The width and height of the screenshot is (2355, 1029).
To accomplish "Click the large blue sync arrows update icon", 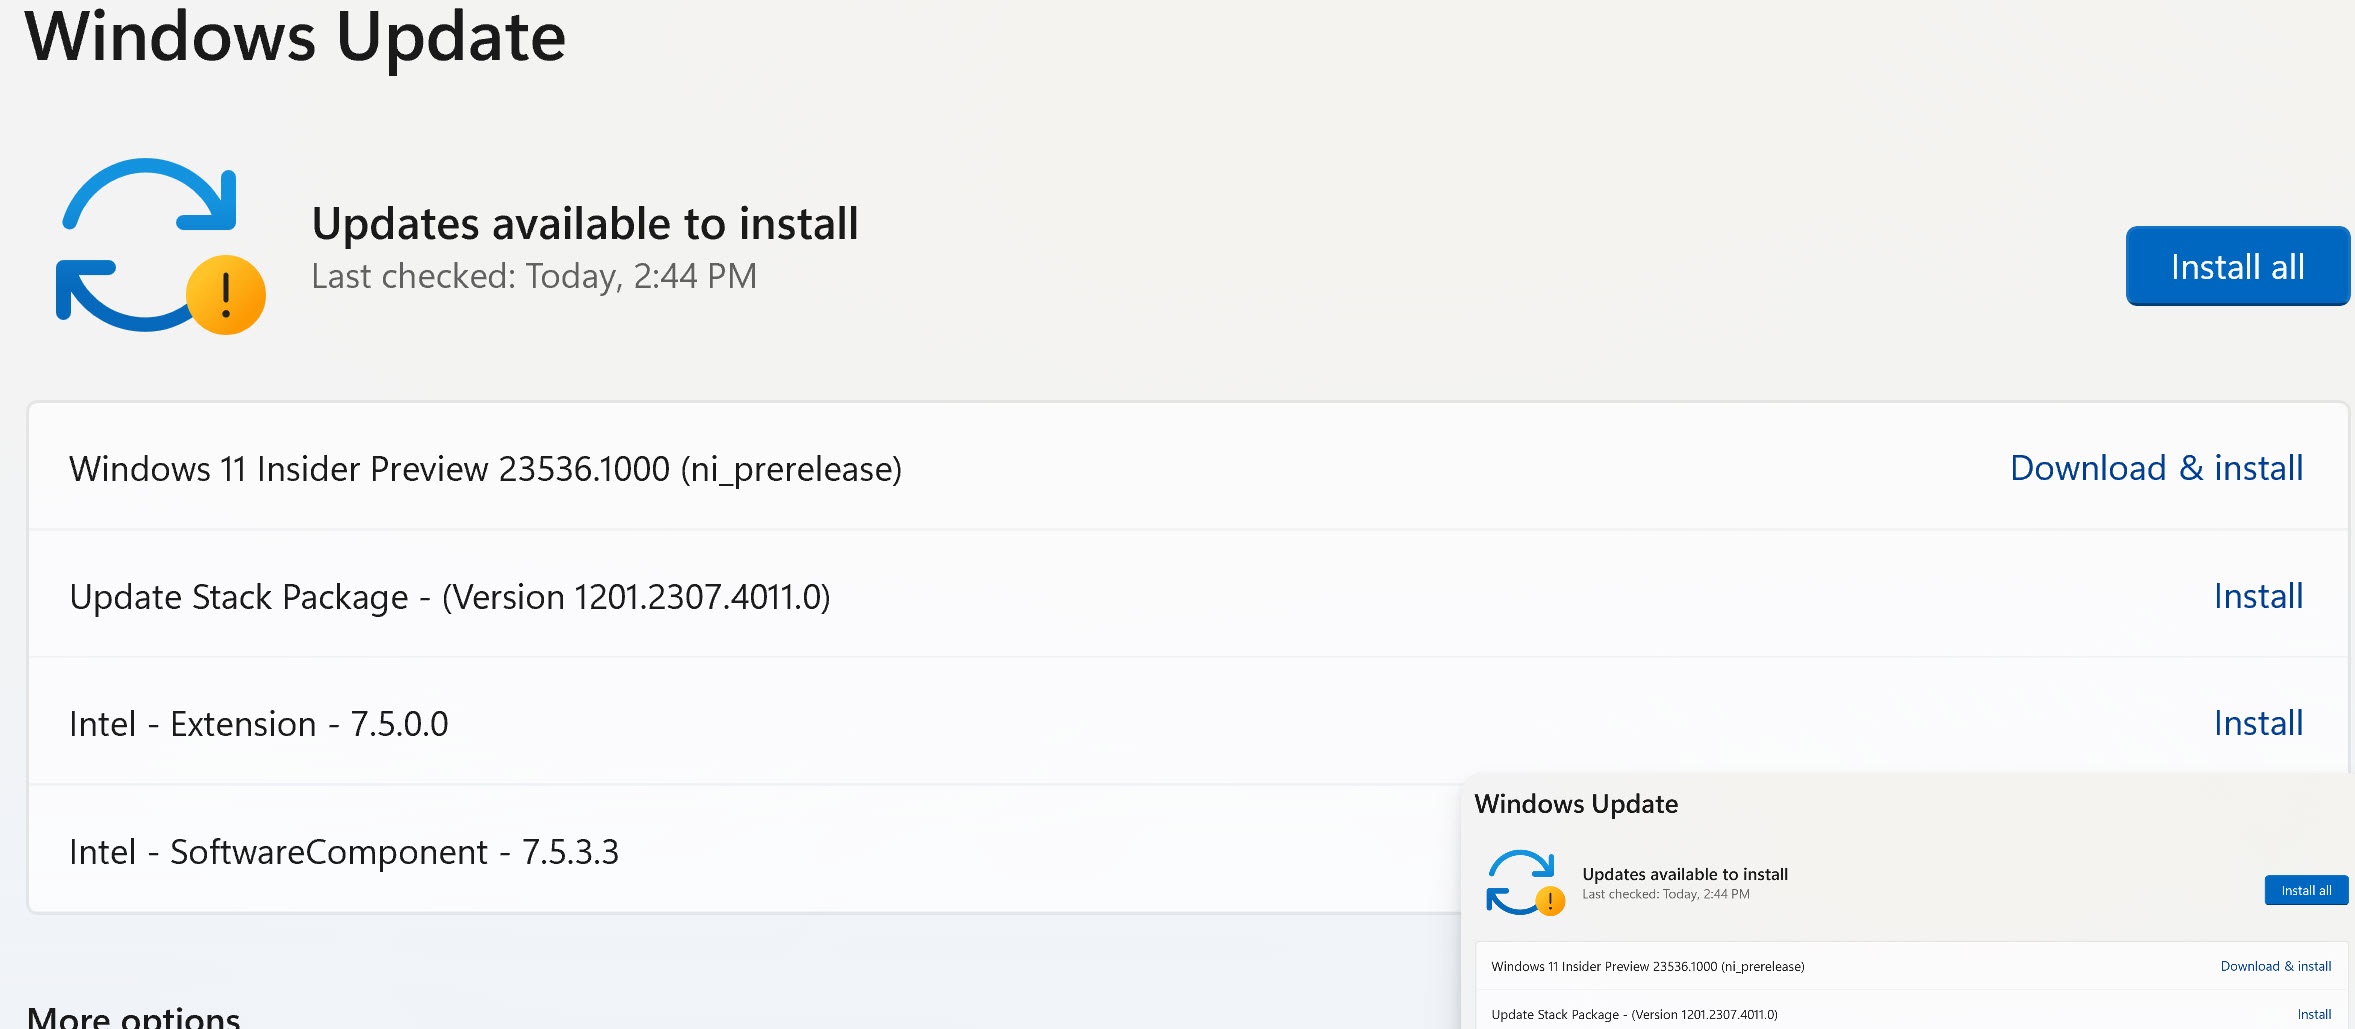I will (x=160, y=246).
